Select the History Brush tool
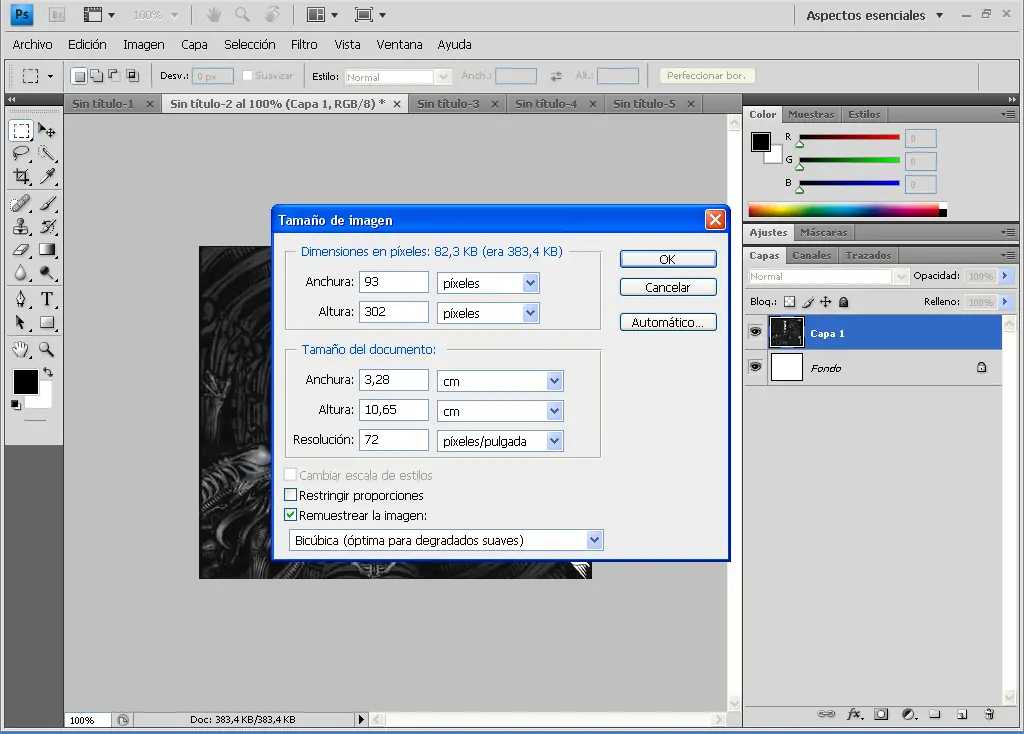Screen dimensions: 1024x734 tap(47, 227)
